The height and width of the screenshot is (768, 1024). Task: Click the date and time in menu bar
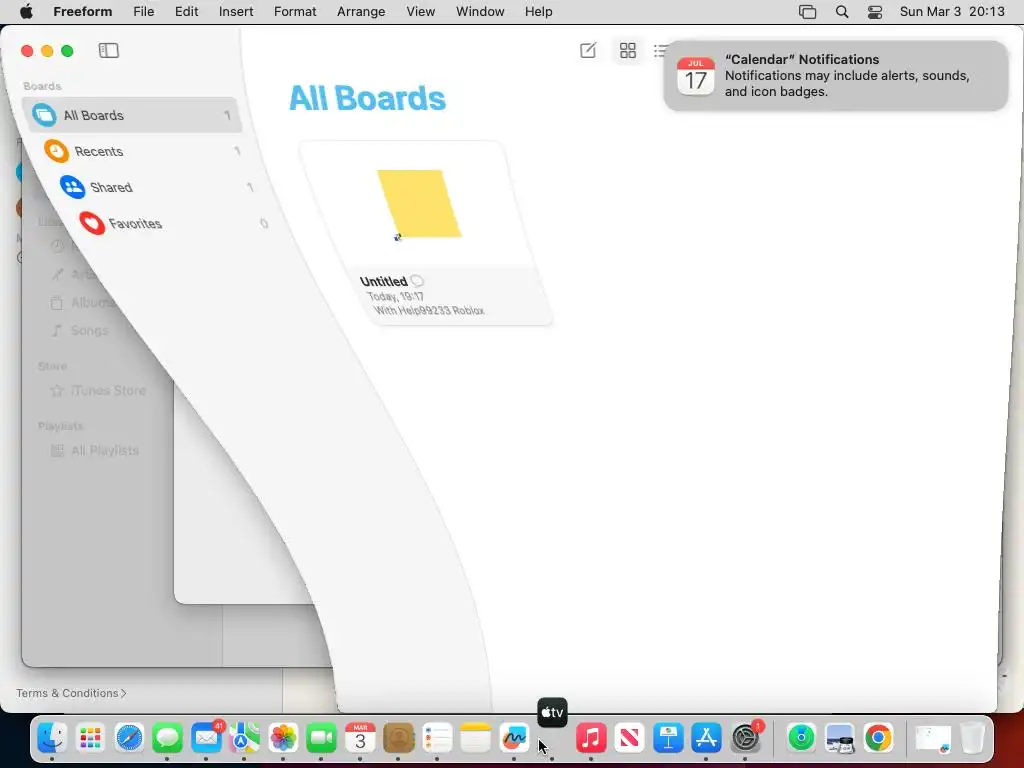(x=952, y=12)
